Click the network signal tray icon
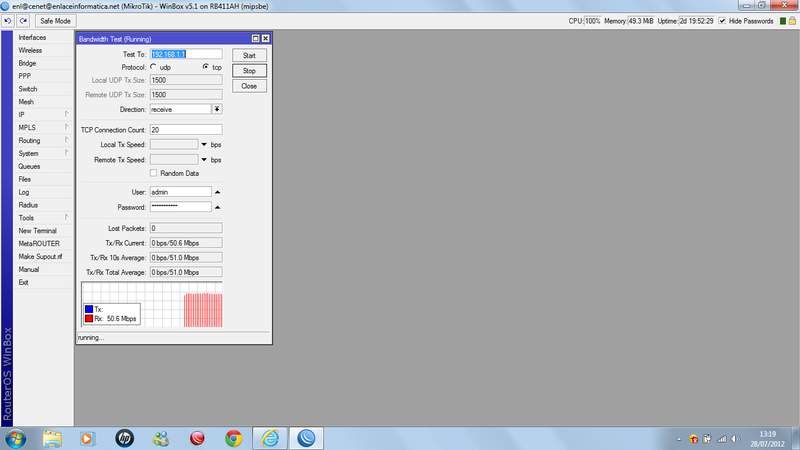Image resolution: width=800 pixels, height=450 pixels. (722, 438)
